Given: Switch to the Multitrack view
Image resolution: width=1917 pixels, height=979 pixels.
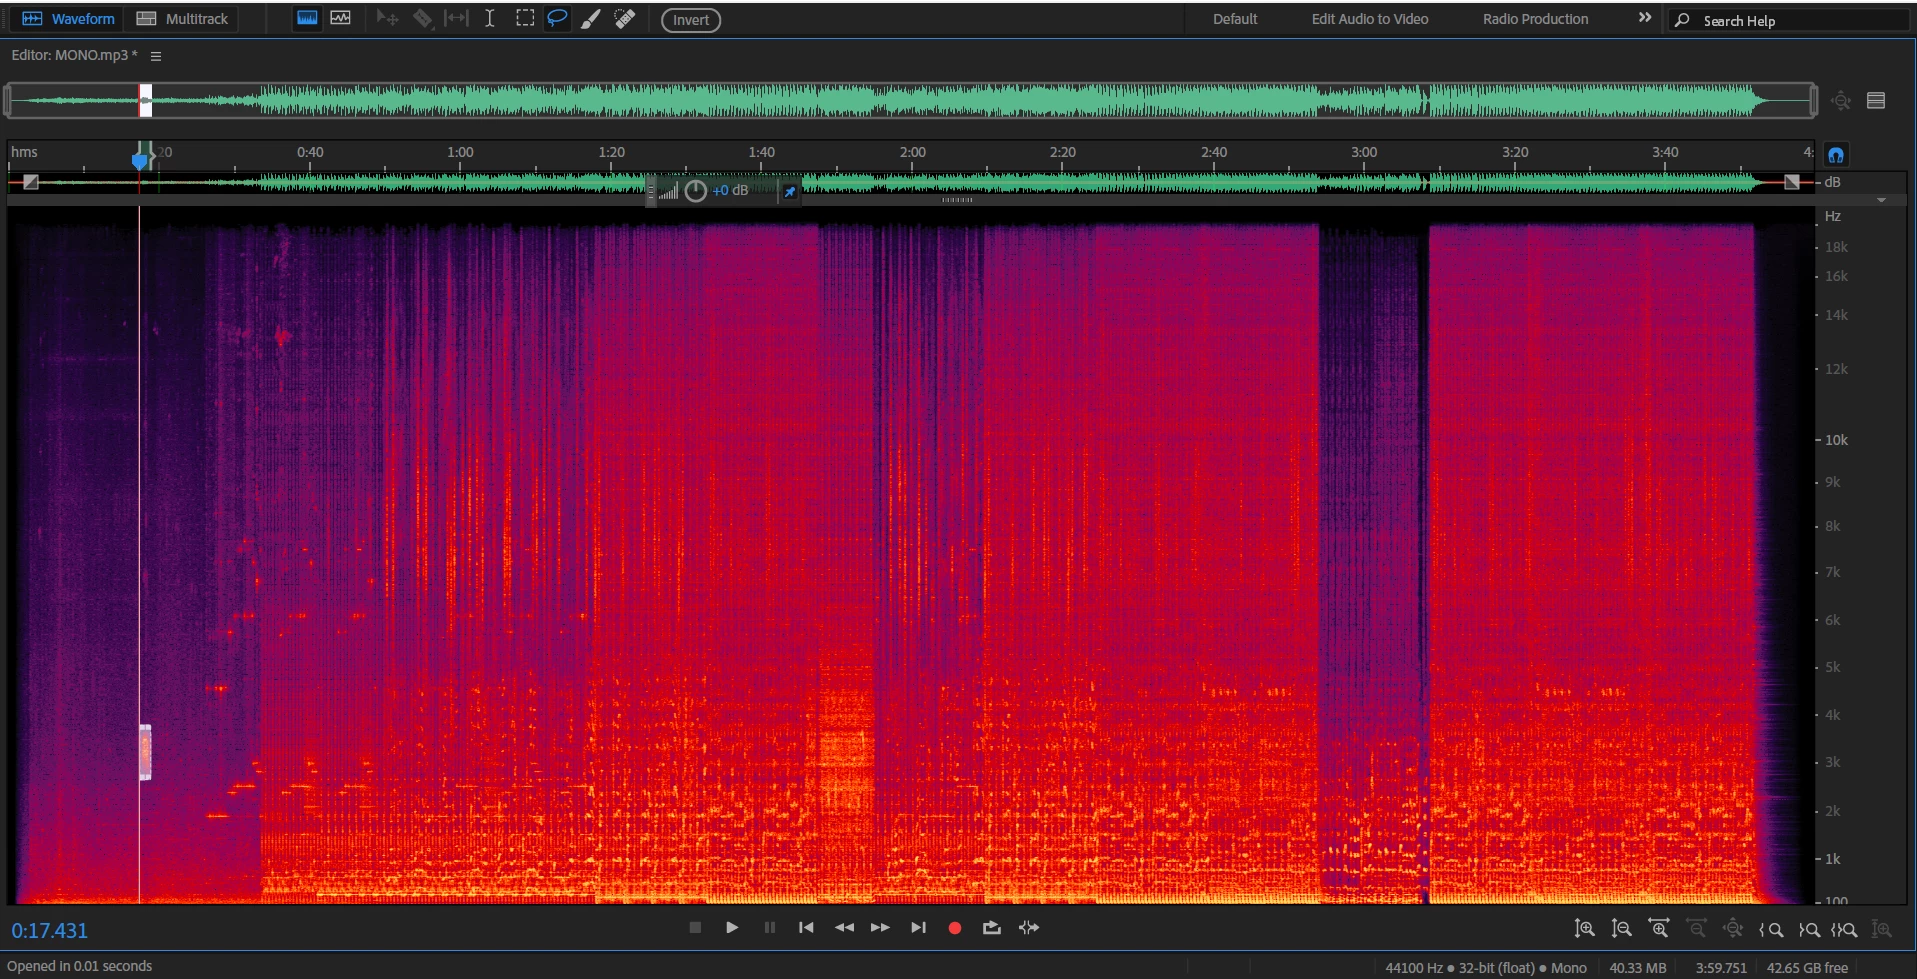Looking at the screenshot, I should [182, 19].
